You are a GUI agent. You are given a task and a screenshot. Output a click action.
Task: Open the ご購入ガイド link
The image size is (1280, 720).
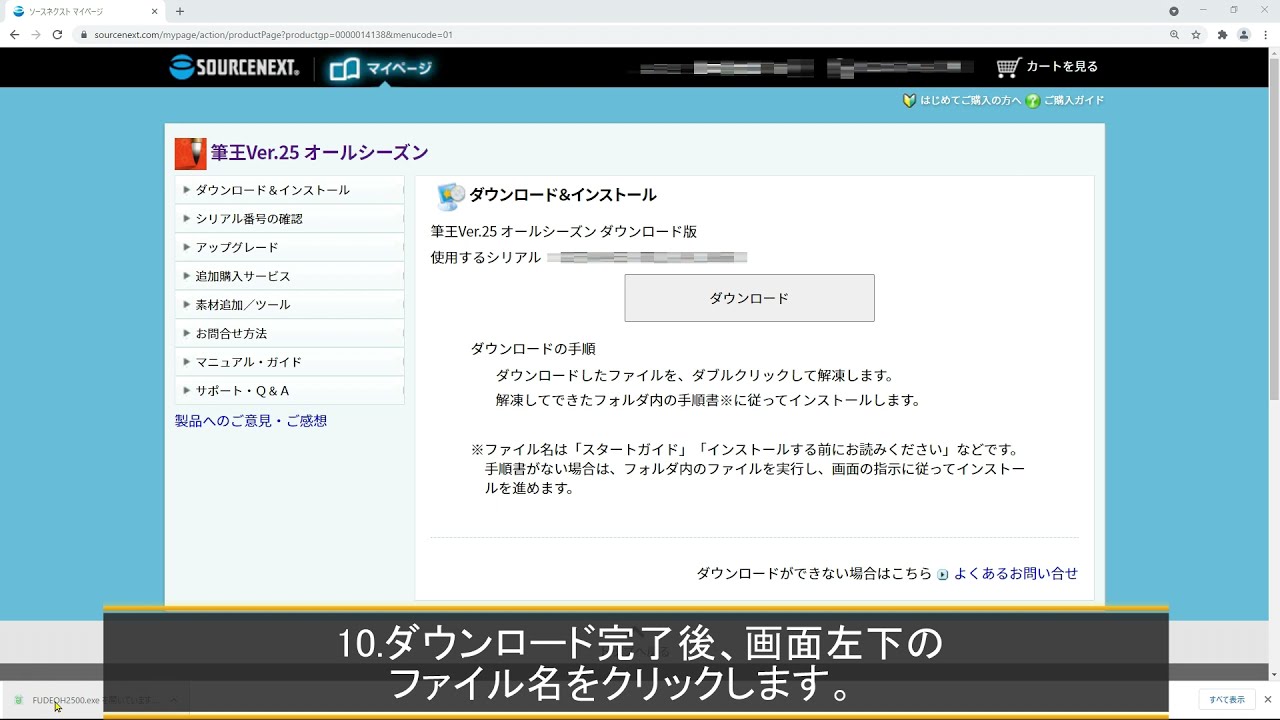click(x=1065, y=100)
